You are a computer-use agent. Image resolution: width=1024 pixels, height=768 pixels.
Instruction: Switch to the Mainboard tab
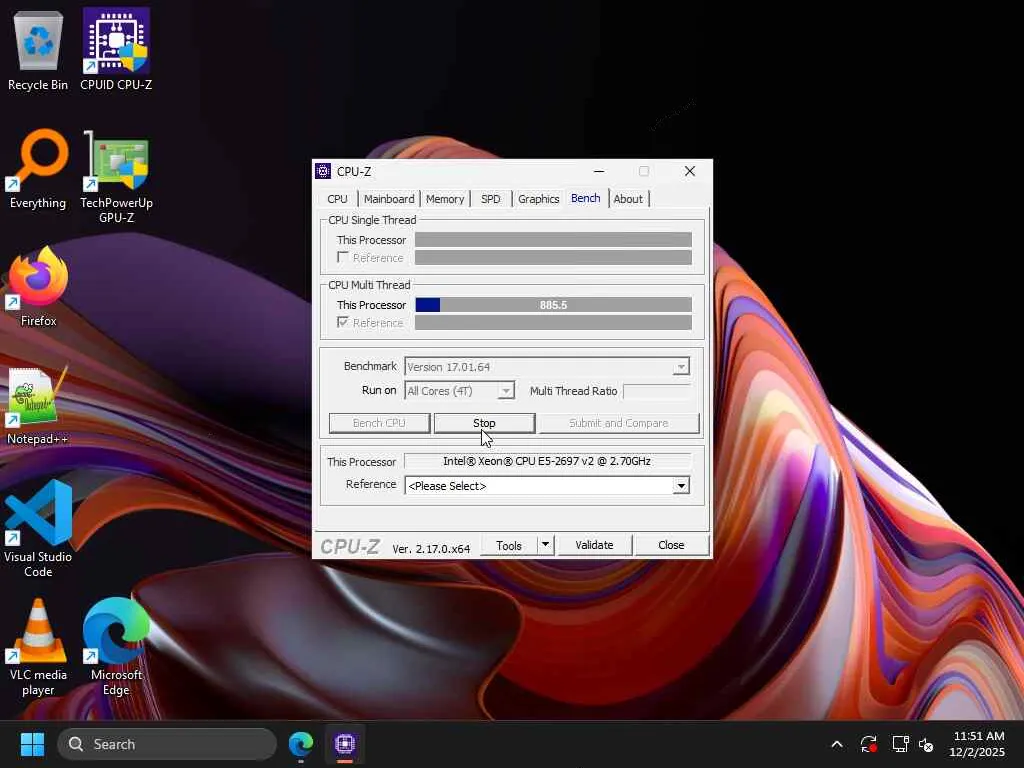click(388, 199)
